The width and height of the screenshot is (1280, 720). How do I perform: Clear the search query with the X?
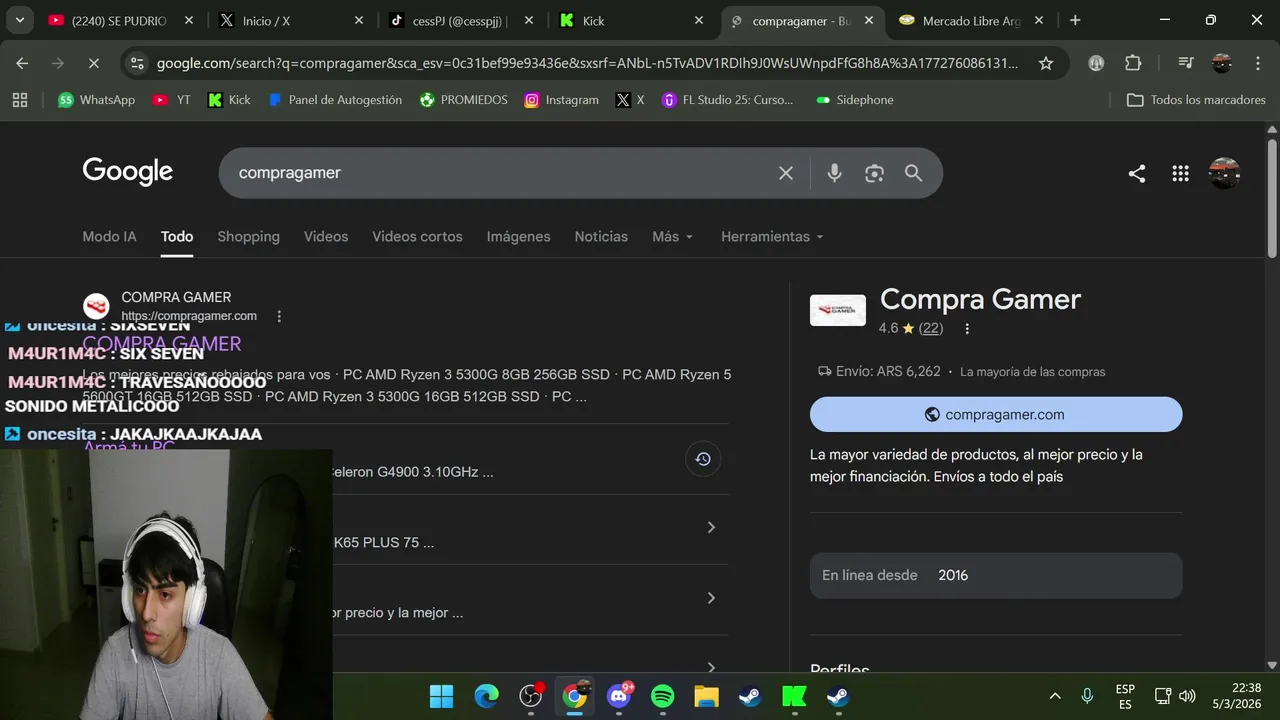[x=786, y=173]
